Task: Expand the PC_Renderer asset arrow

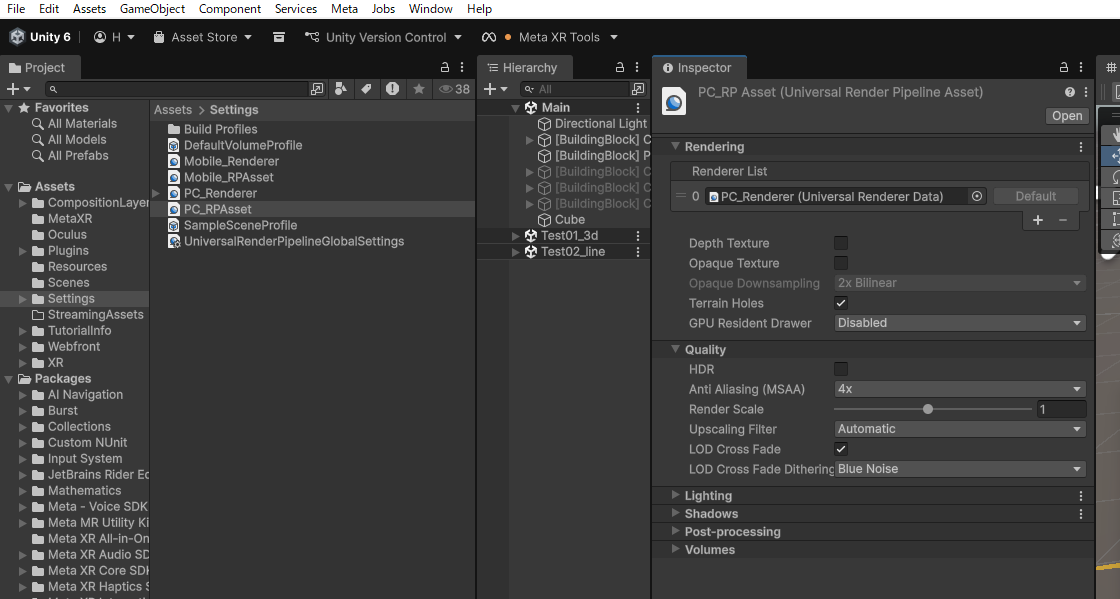Action: click(x=156, y=193)
